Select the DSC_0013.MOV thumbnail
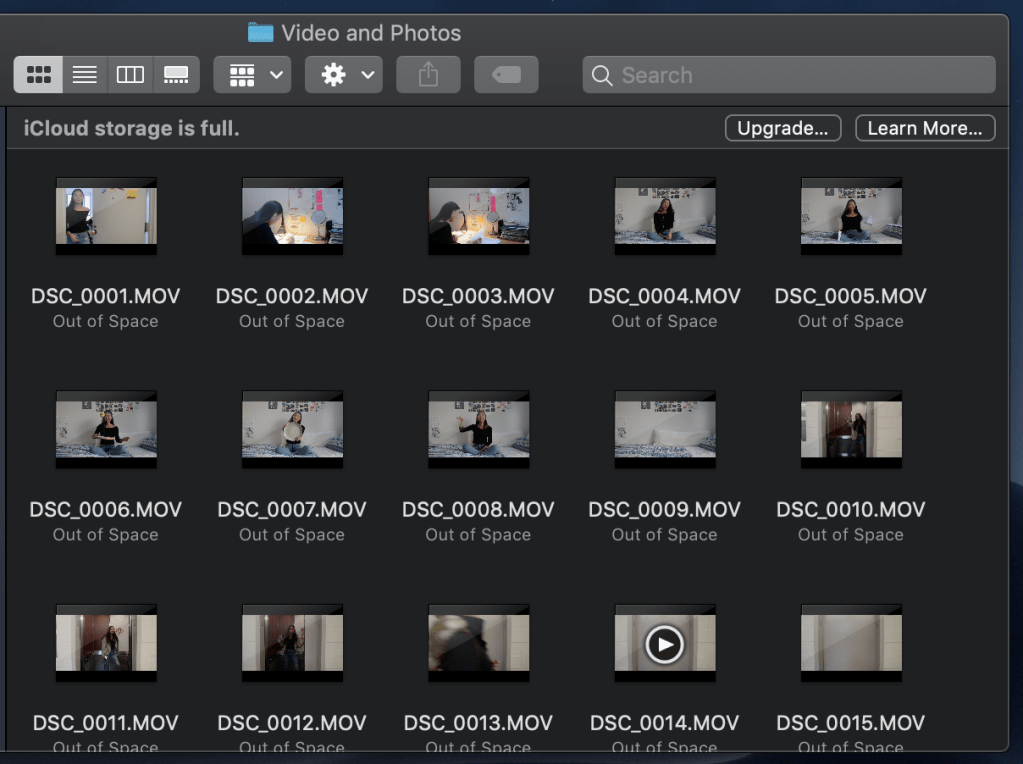 pos(478,643)
